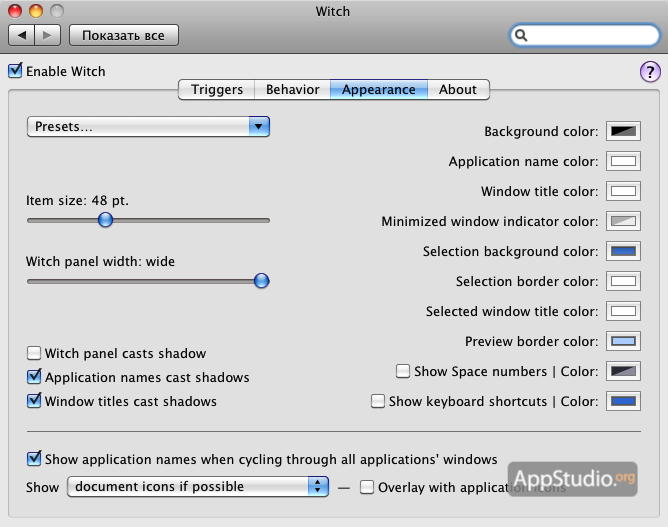
Task: Enable Show Space numbers checkbox
Action: [x=403, y=371]
